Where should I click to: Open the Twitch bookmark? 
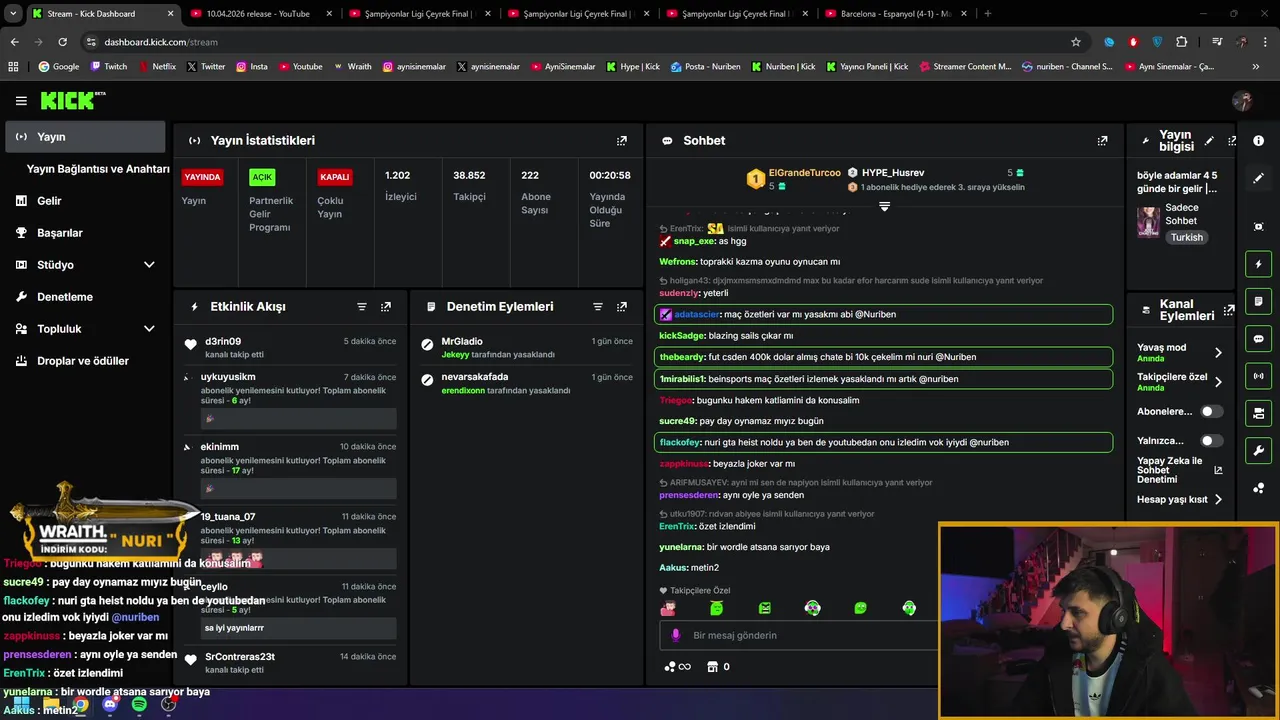(x=109, y=67)
